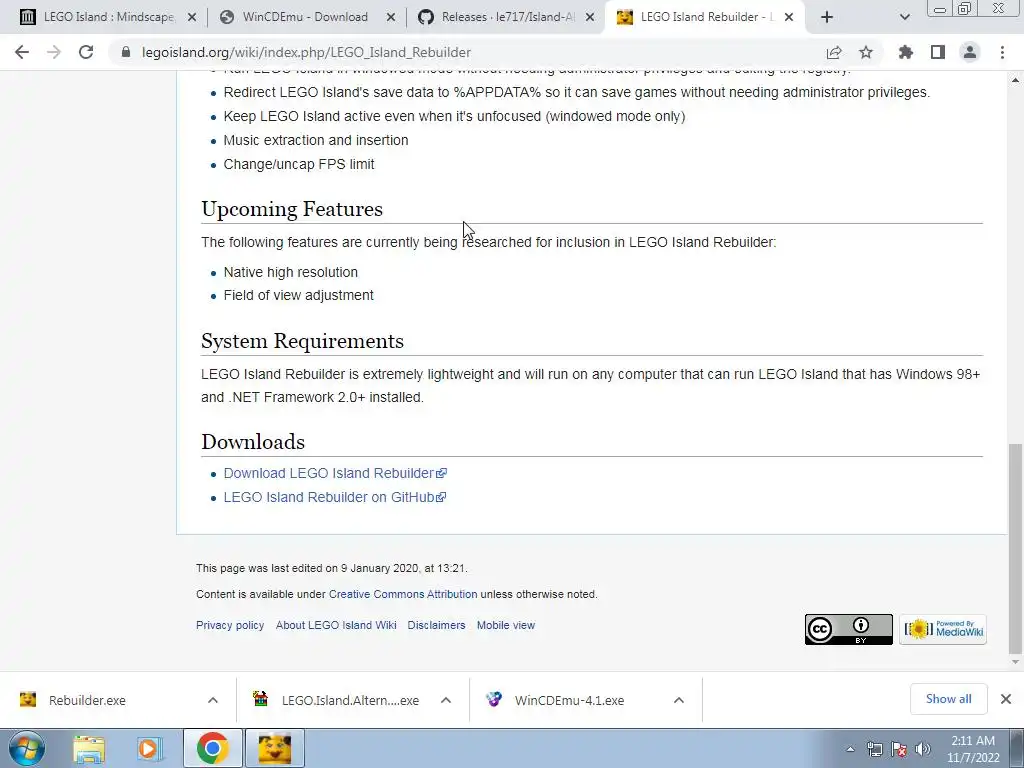Click the site lock icon in address bar
Image resolution: width=1024 pixels, height=768 pixels.
click(x=126, y=52)
